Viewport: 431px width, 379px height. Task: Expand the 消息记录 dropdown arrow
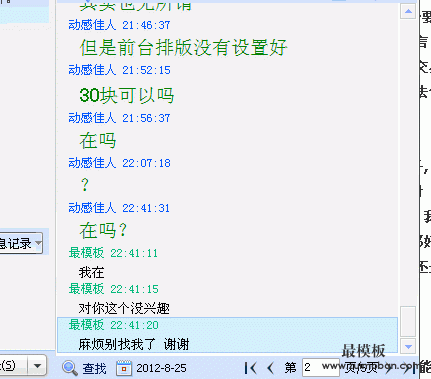click(39, 243)
